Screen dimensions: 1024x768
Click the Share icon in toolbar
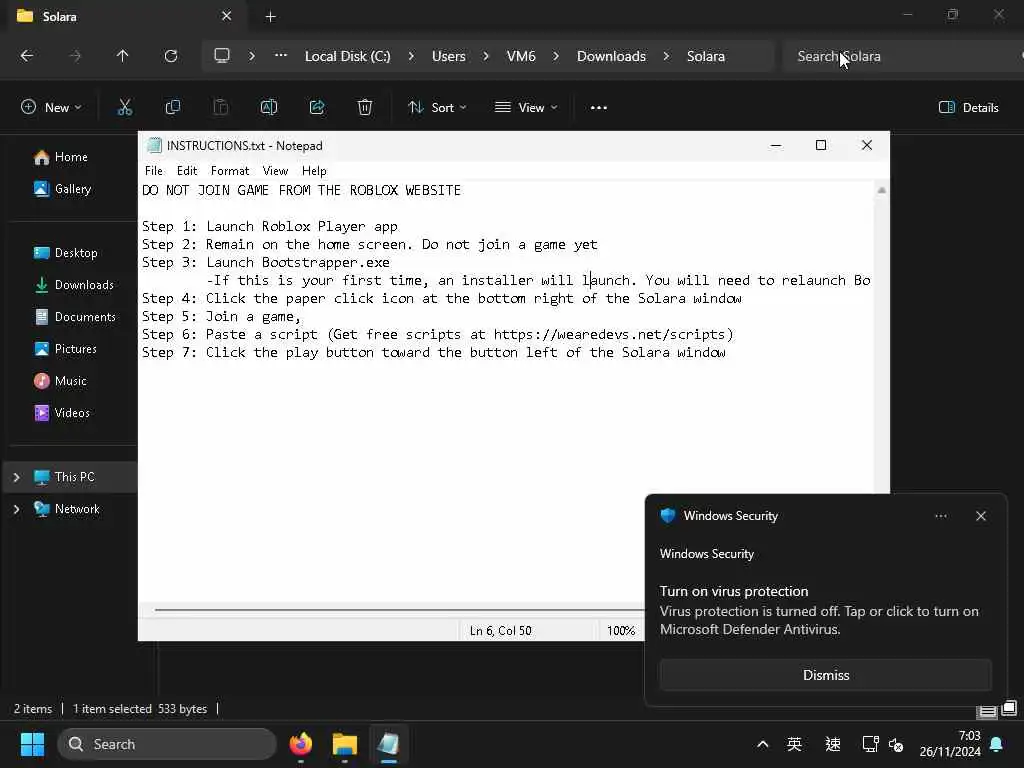click(317, 107)
